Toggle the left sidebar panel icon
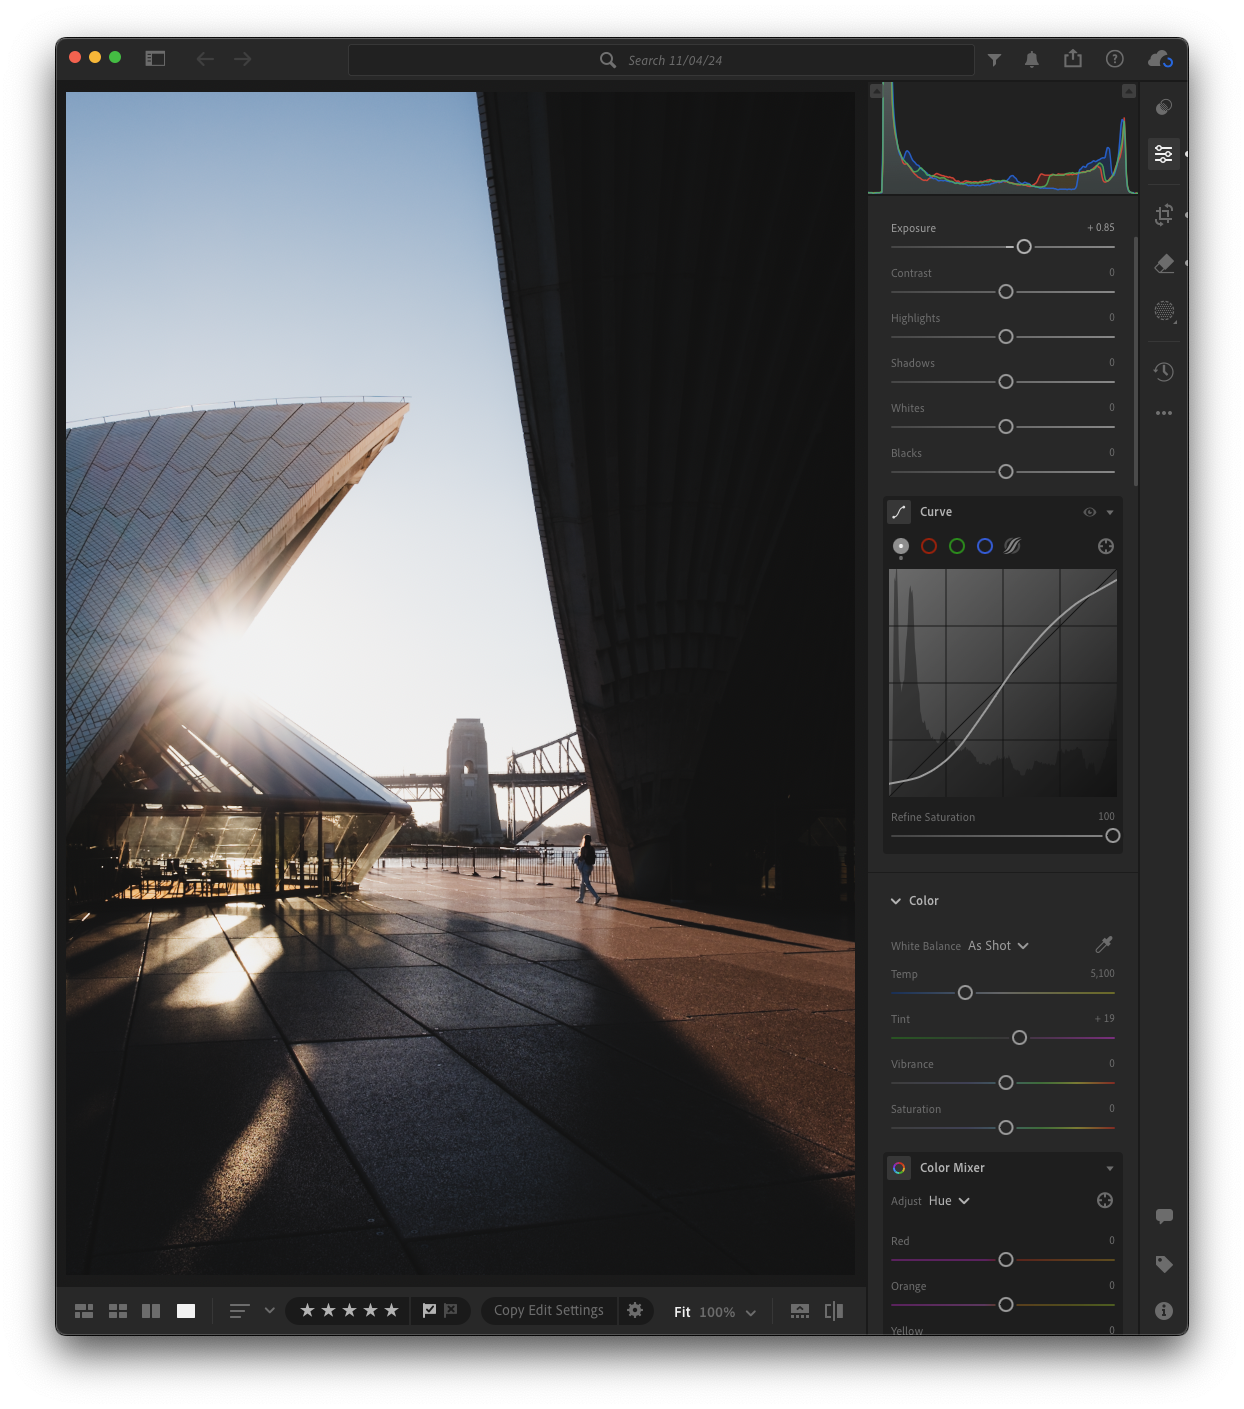Image resolution: width=1244 pixels, height=1409 pixels. [155, 59]
